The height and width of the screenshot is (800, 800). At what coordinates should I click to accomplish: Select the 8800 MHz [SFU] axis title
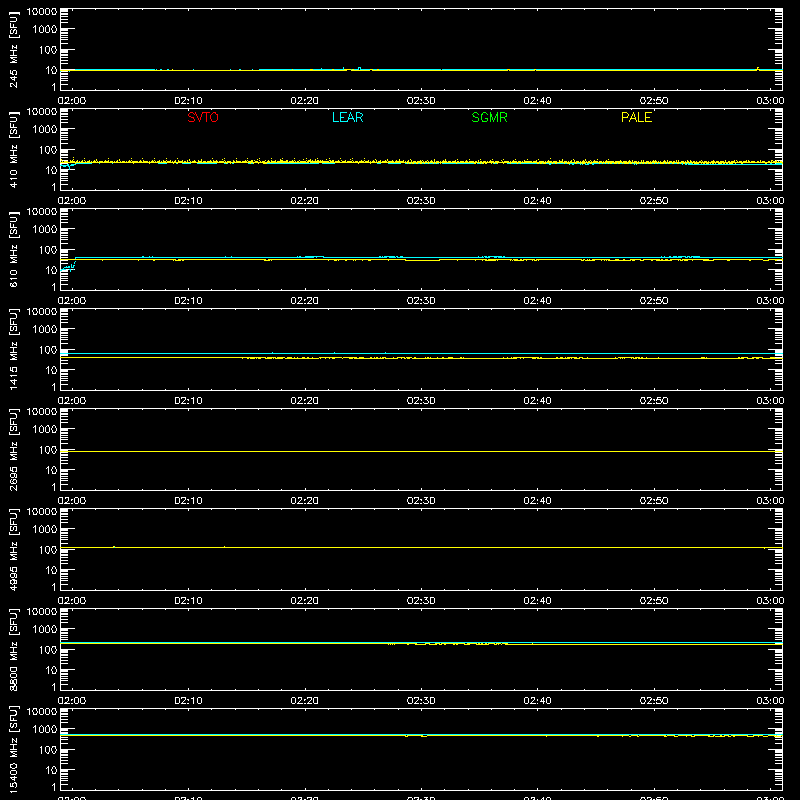click(x=13, y=649)
